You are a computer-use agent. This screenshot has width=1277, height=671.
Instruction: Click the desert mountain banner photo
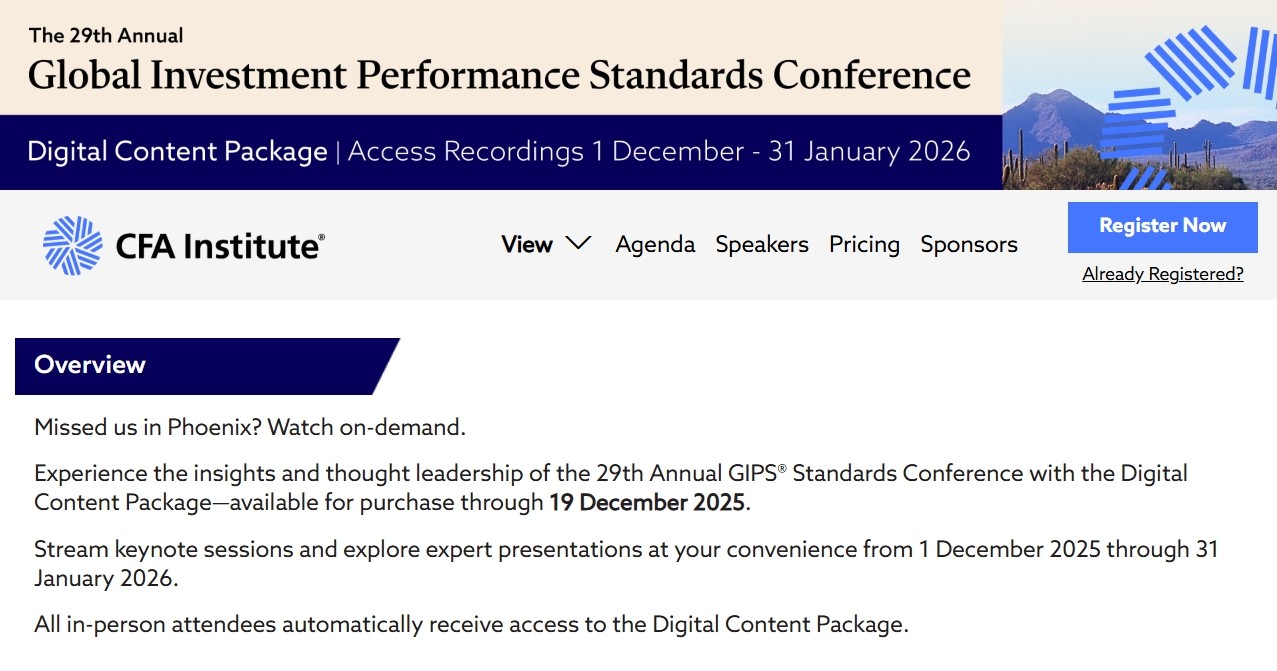(1060, 130)
